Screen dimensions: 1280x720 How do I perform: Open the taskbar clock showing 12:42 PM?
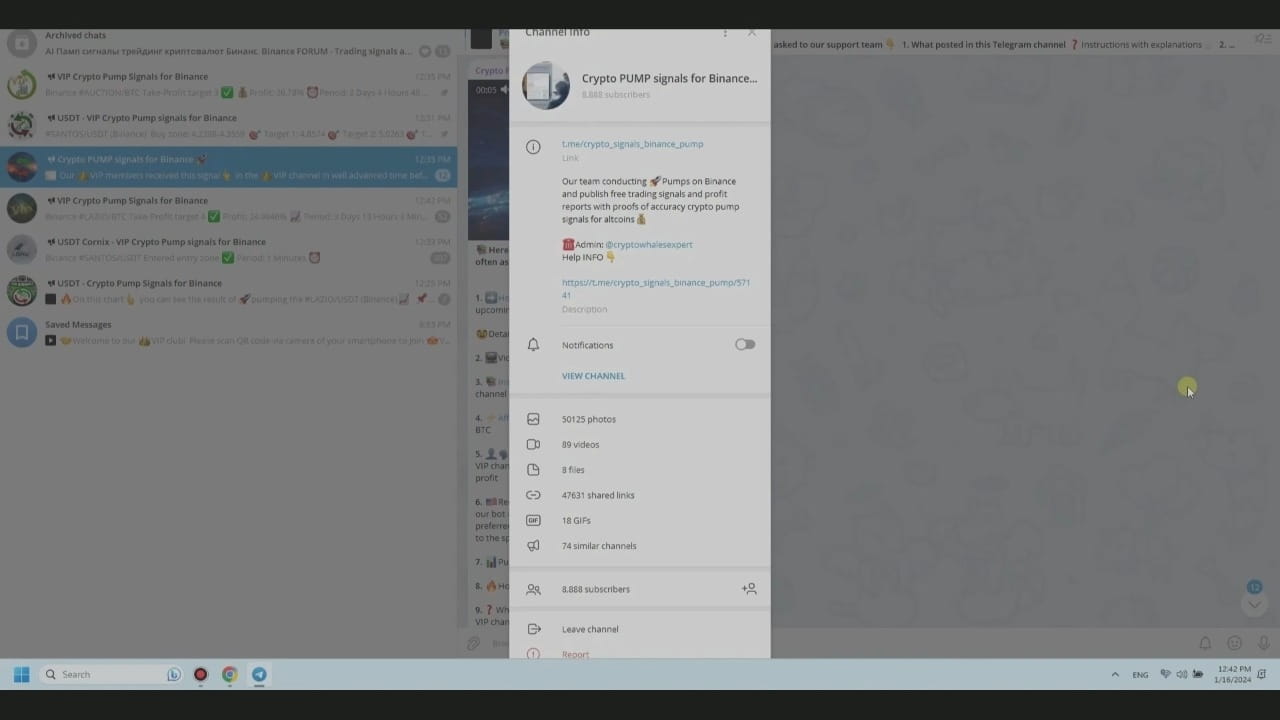click(1233, 674)
